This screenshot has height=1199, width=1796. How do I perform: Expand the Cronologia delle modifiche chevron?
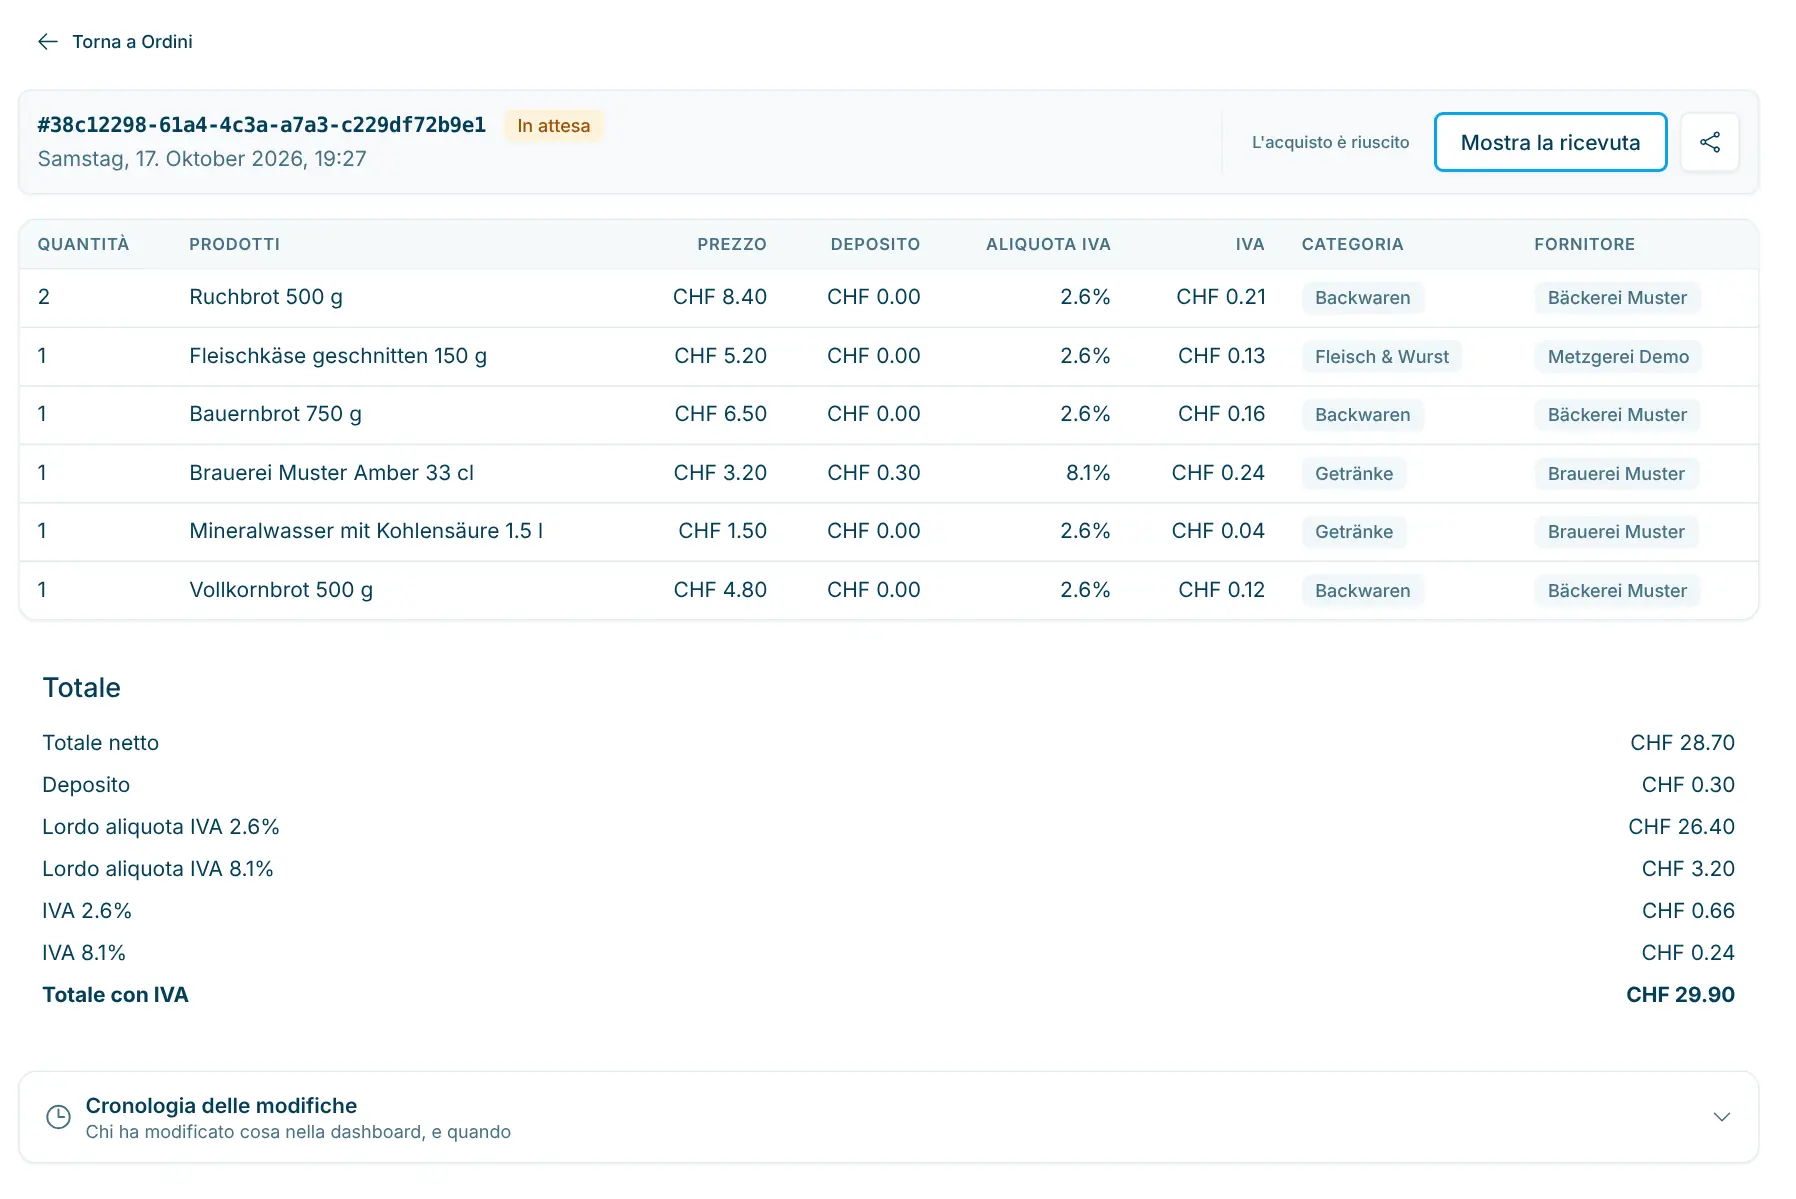[1721, 1117]
